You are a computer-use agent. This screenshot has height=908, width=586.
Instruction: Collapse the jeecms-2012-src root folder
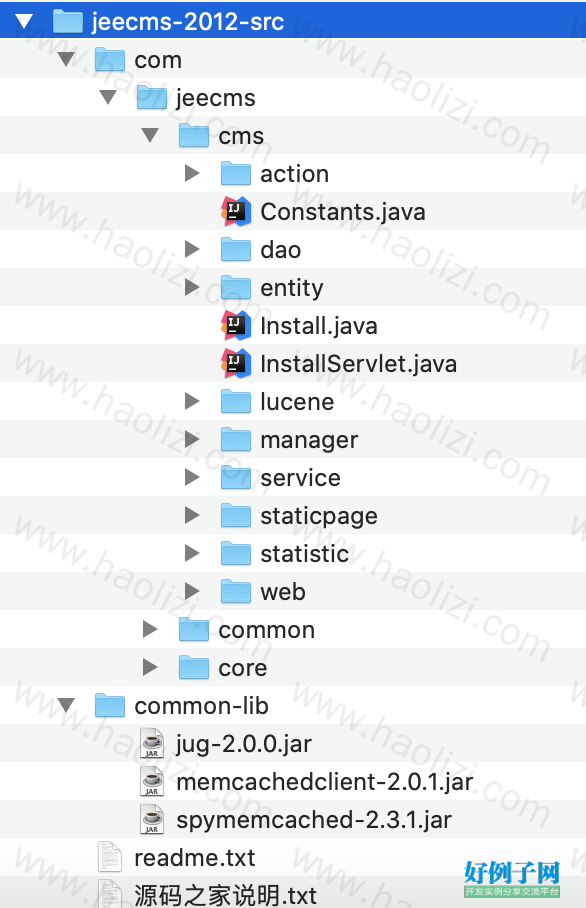click(24, 22)
